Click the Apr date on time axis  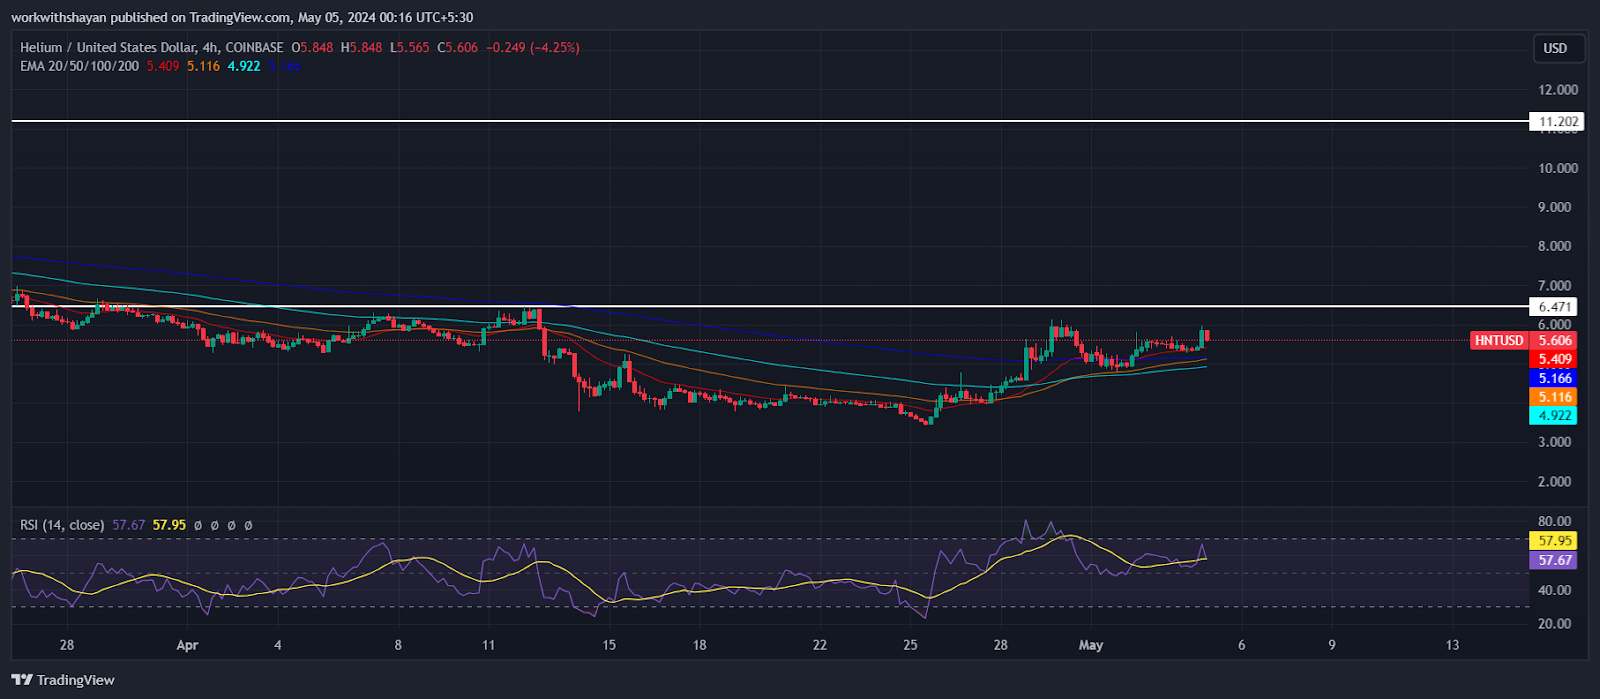[x=187, y=645]
